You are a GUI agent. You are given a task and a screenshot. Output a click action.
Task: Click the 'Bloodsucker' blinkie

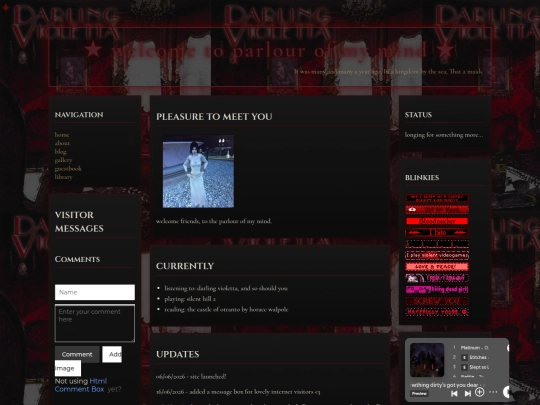437,221
